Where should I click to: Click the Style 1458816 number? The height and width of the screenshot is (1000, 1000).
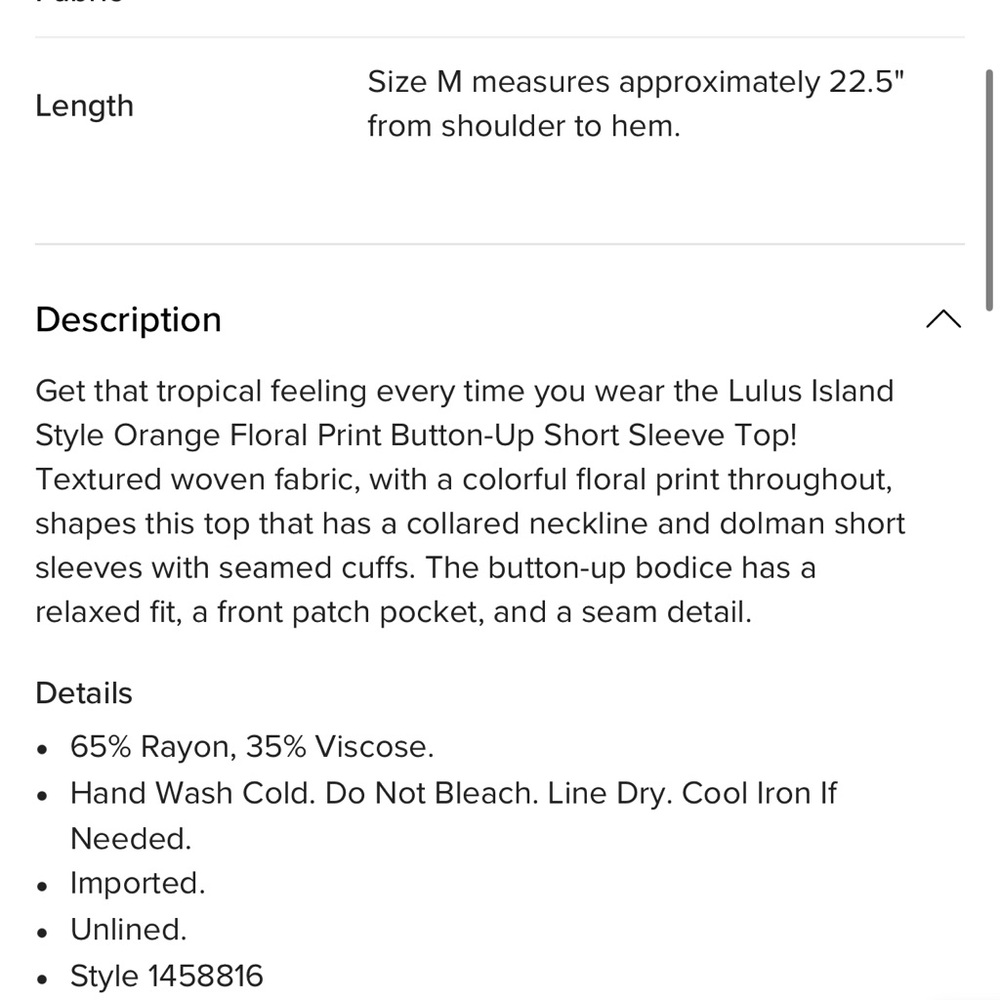[166, 975]
